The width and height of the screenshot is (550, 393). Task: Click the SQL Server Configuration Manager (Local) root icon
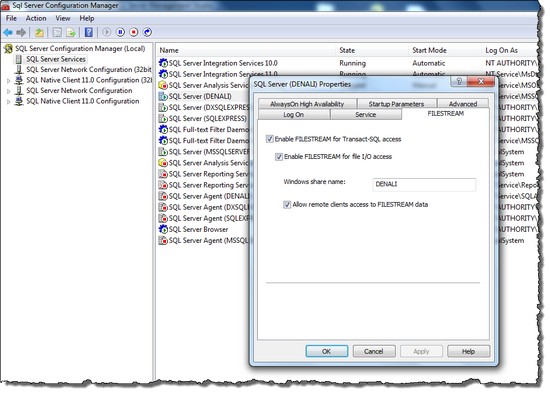8,48
